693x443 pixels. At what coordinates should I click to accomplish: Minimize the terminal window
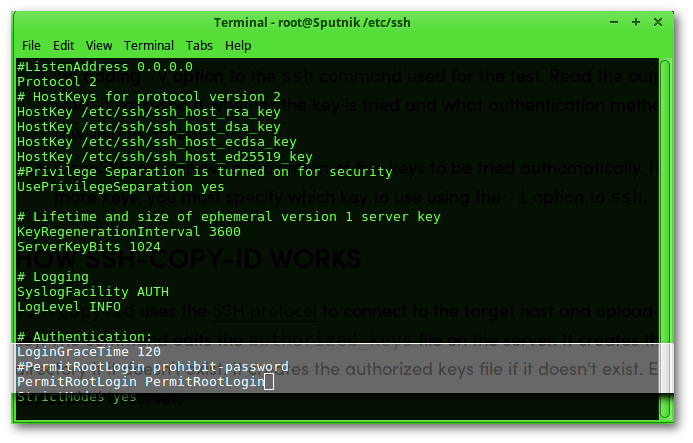(x=614, y=22)
